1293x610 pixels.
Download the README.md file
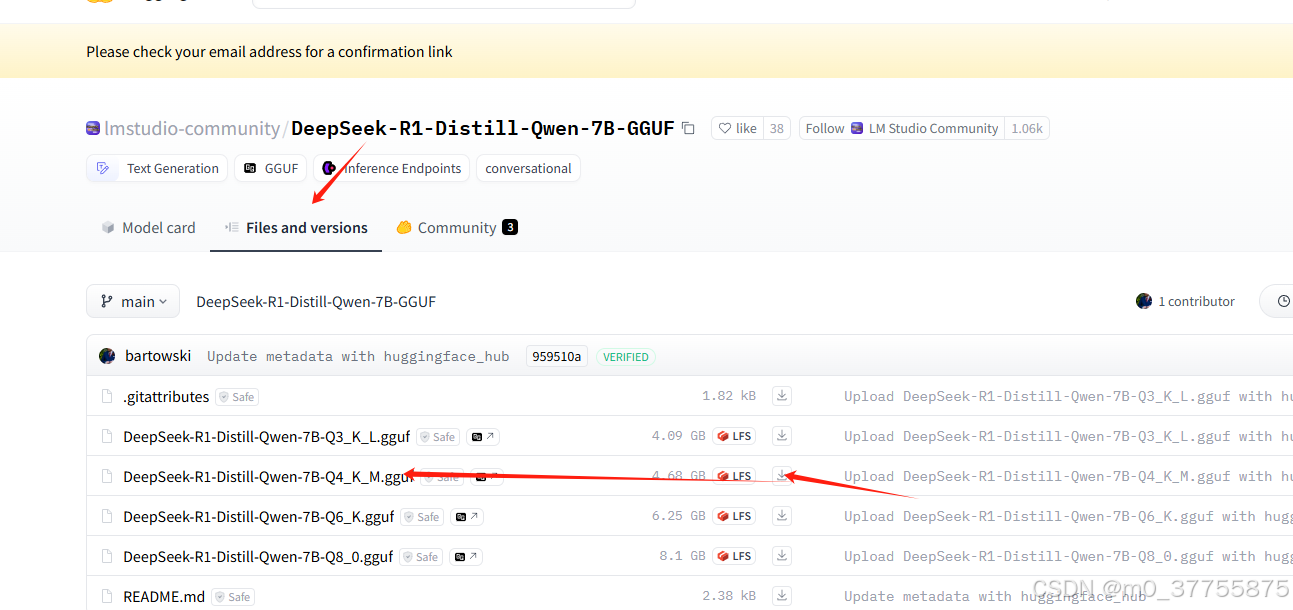pyautogui.click(x=782, y=596)
